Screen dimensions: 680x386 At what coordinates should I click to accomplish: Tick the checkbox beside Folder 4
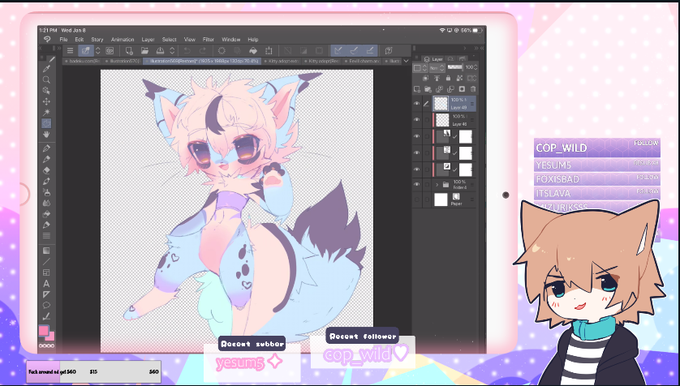click(x=427, y=184)
